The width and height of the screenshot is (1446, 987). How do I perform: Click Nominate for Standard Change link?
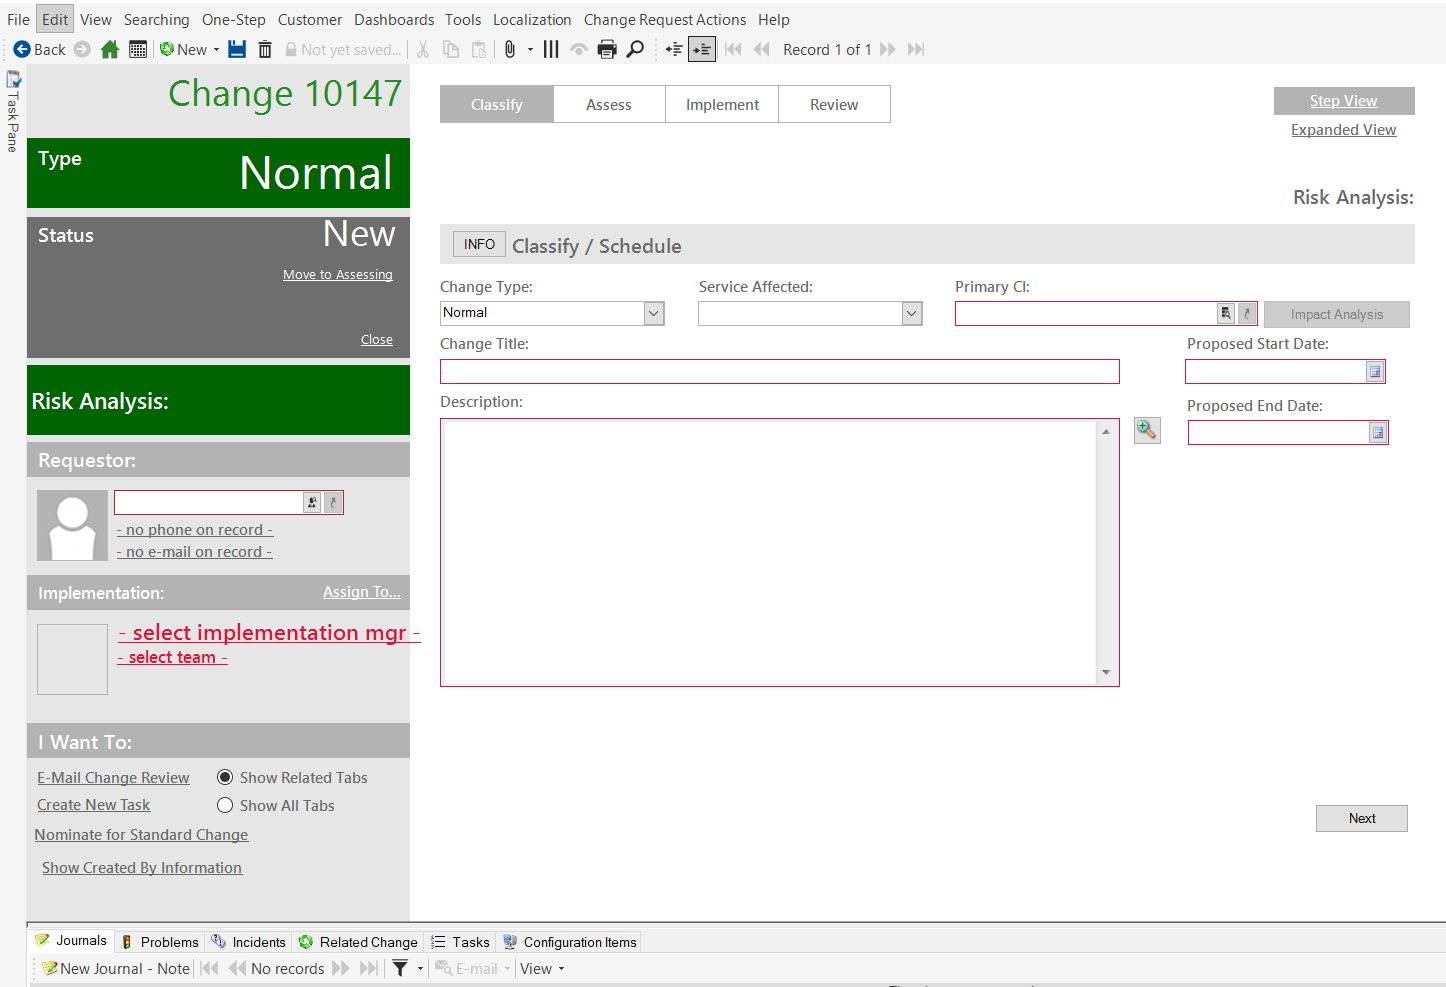[x=141, y=834]
